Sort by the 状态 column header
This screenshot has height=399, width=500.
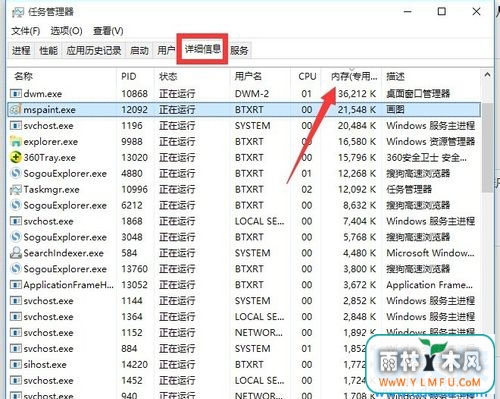click(192, 76)
